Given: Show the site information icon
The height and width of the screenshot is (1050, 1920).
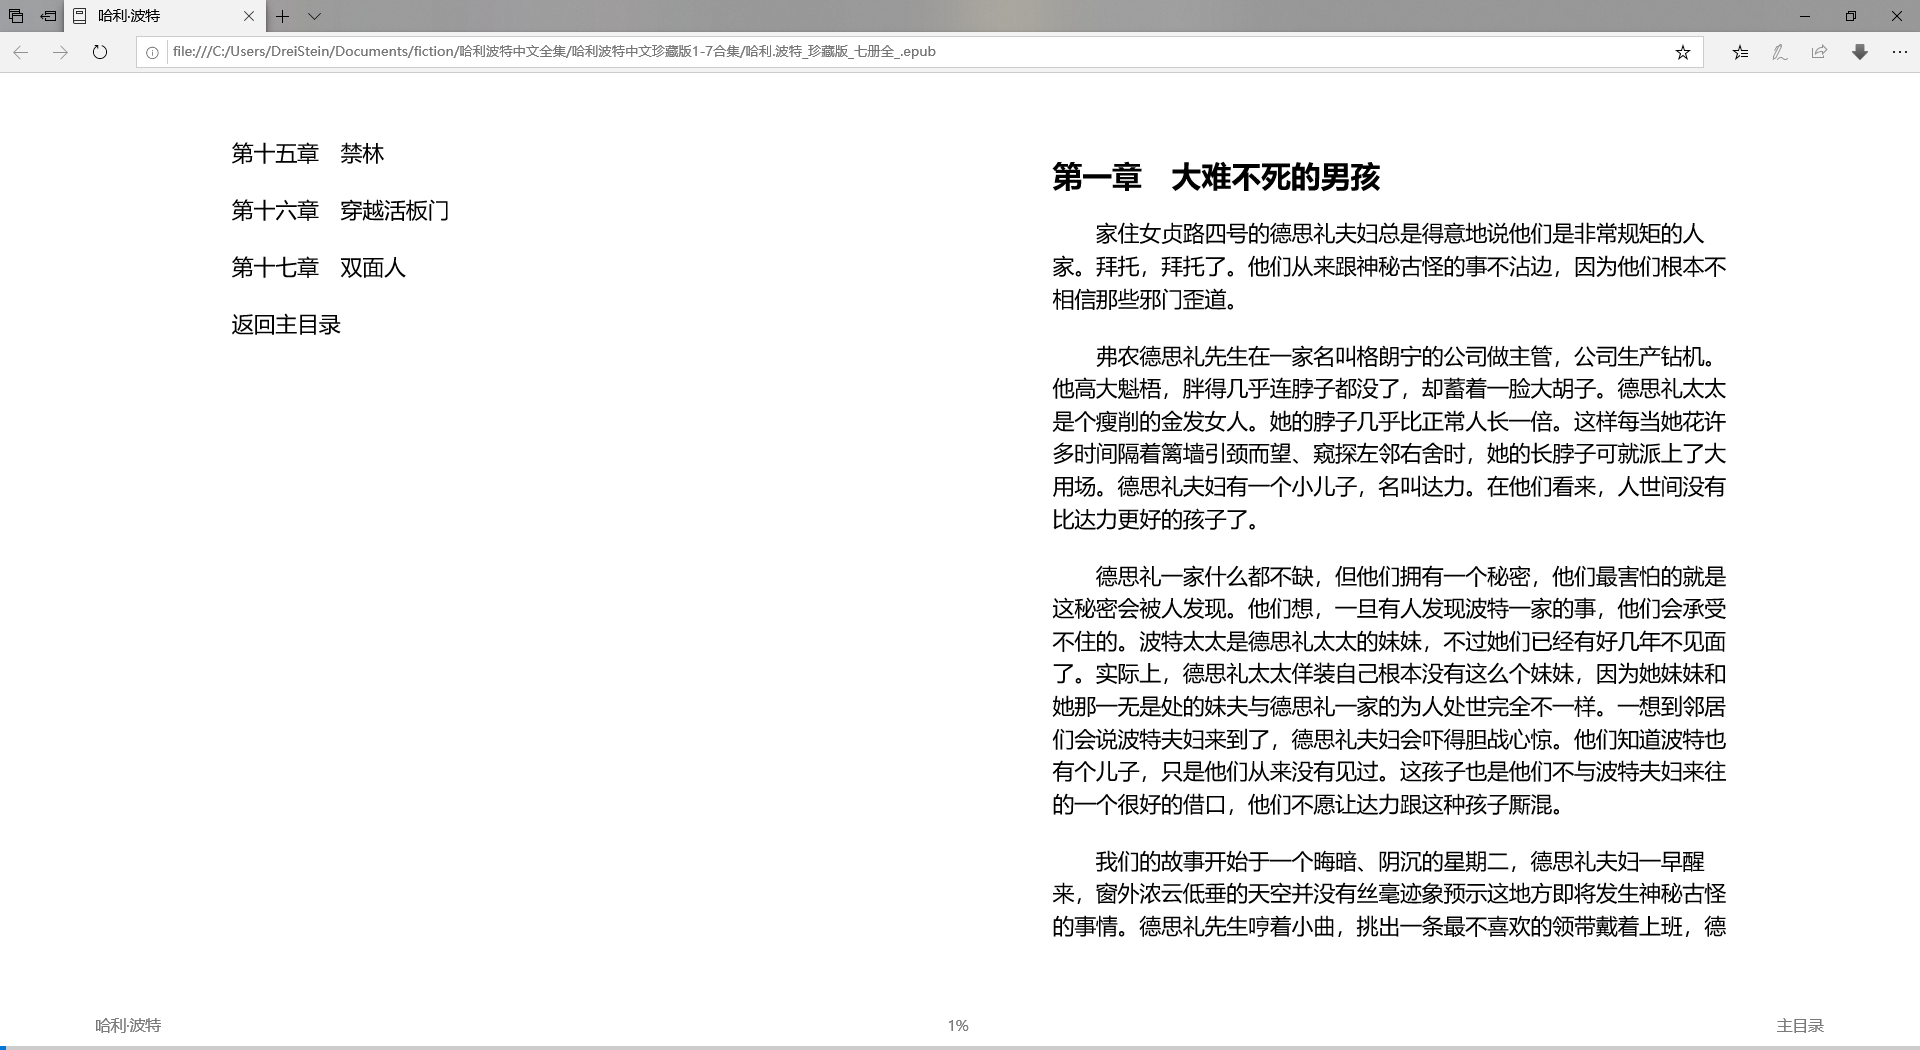Looking at the screenshot, I should tap(152, 52).
